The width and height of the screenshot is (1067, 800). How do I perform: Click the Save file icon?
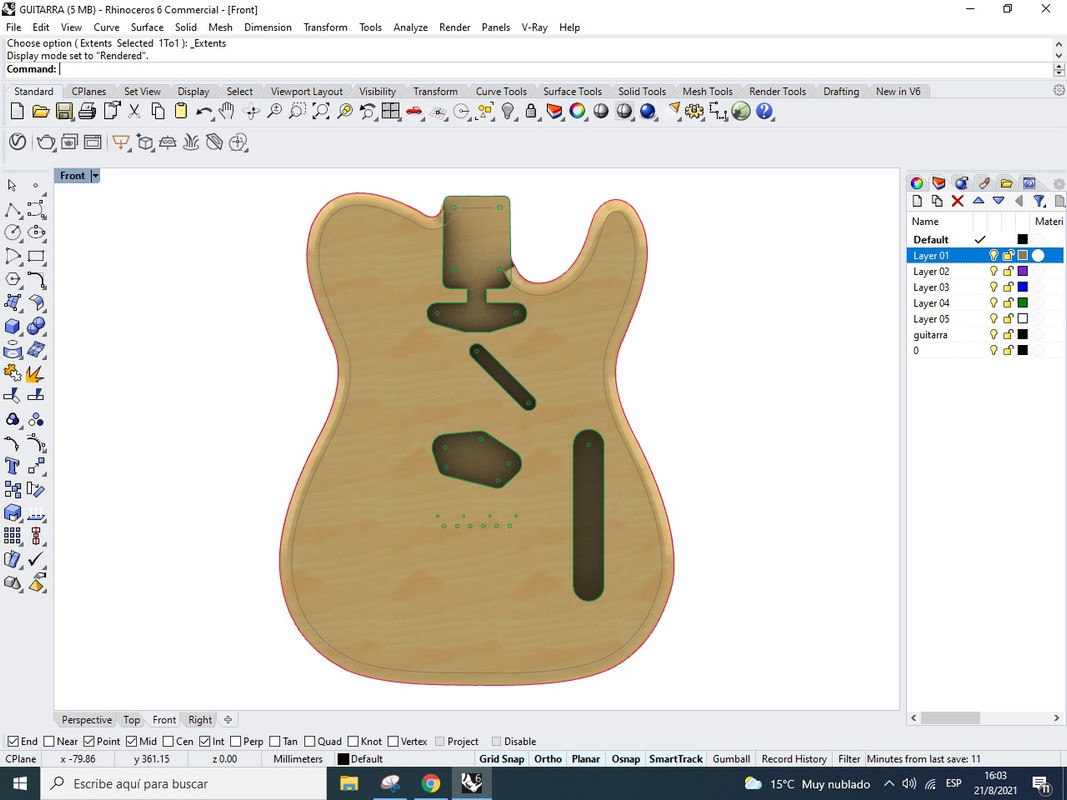tap(64, 111)
